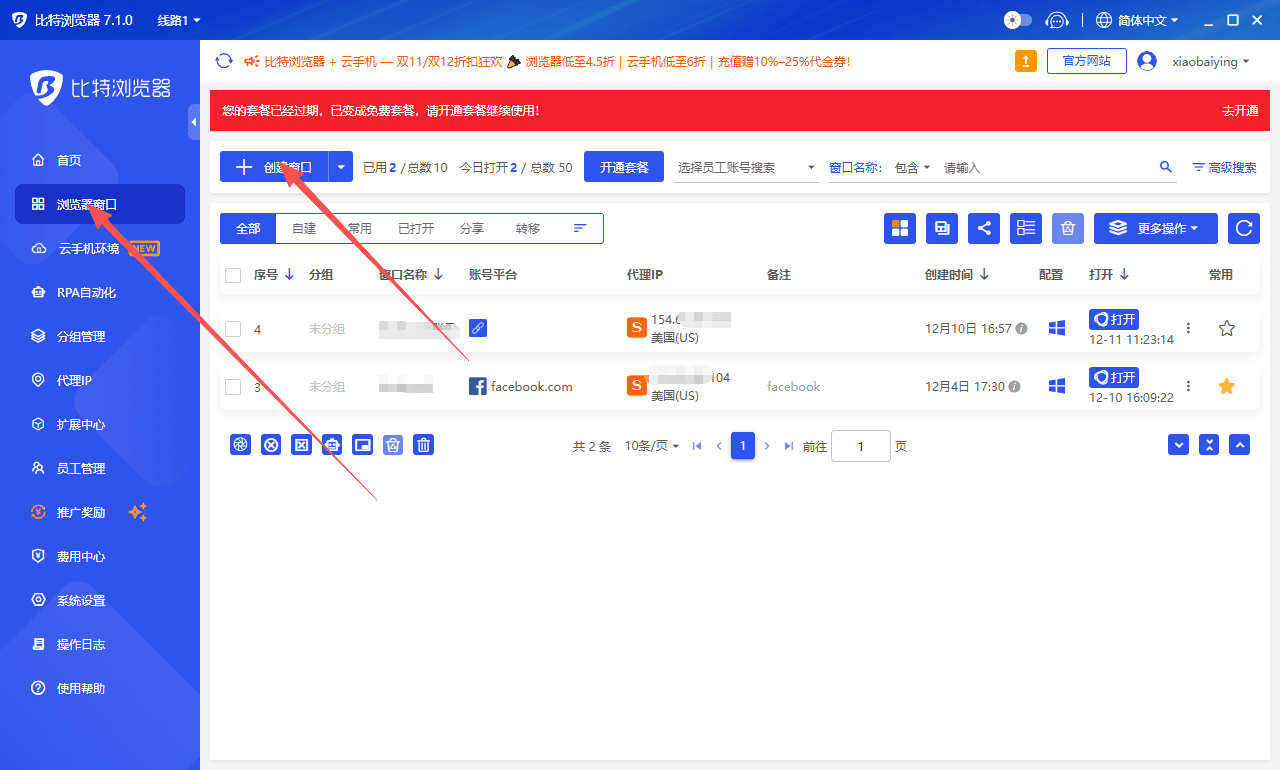Switch to the 已打开 tab

coord(416,228)
